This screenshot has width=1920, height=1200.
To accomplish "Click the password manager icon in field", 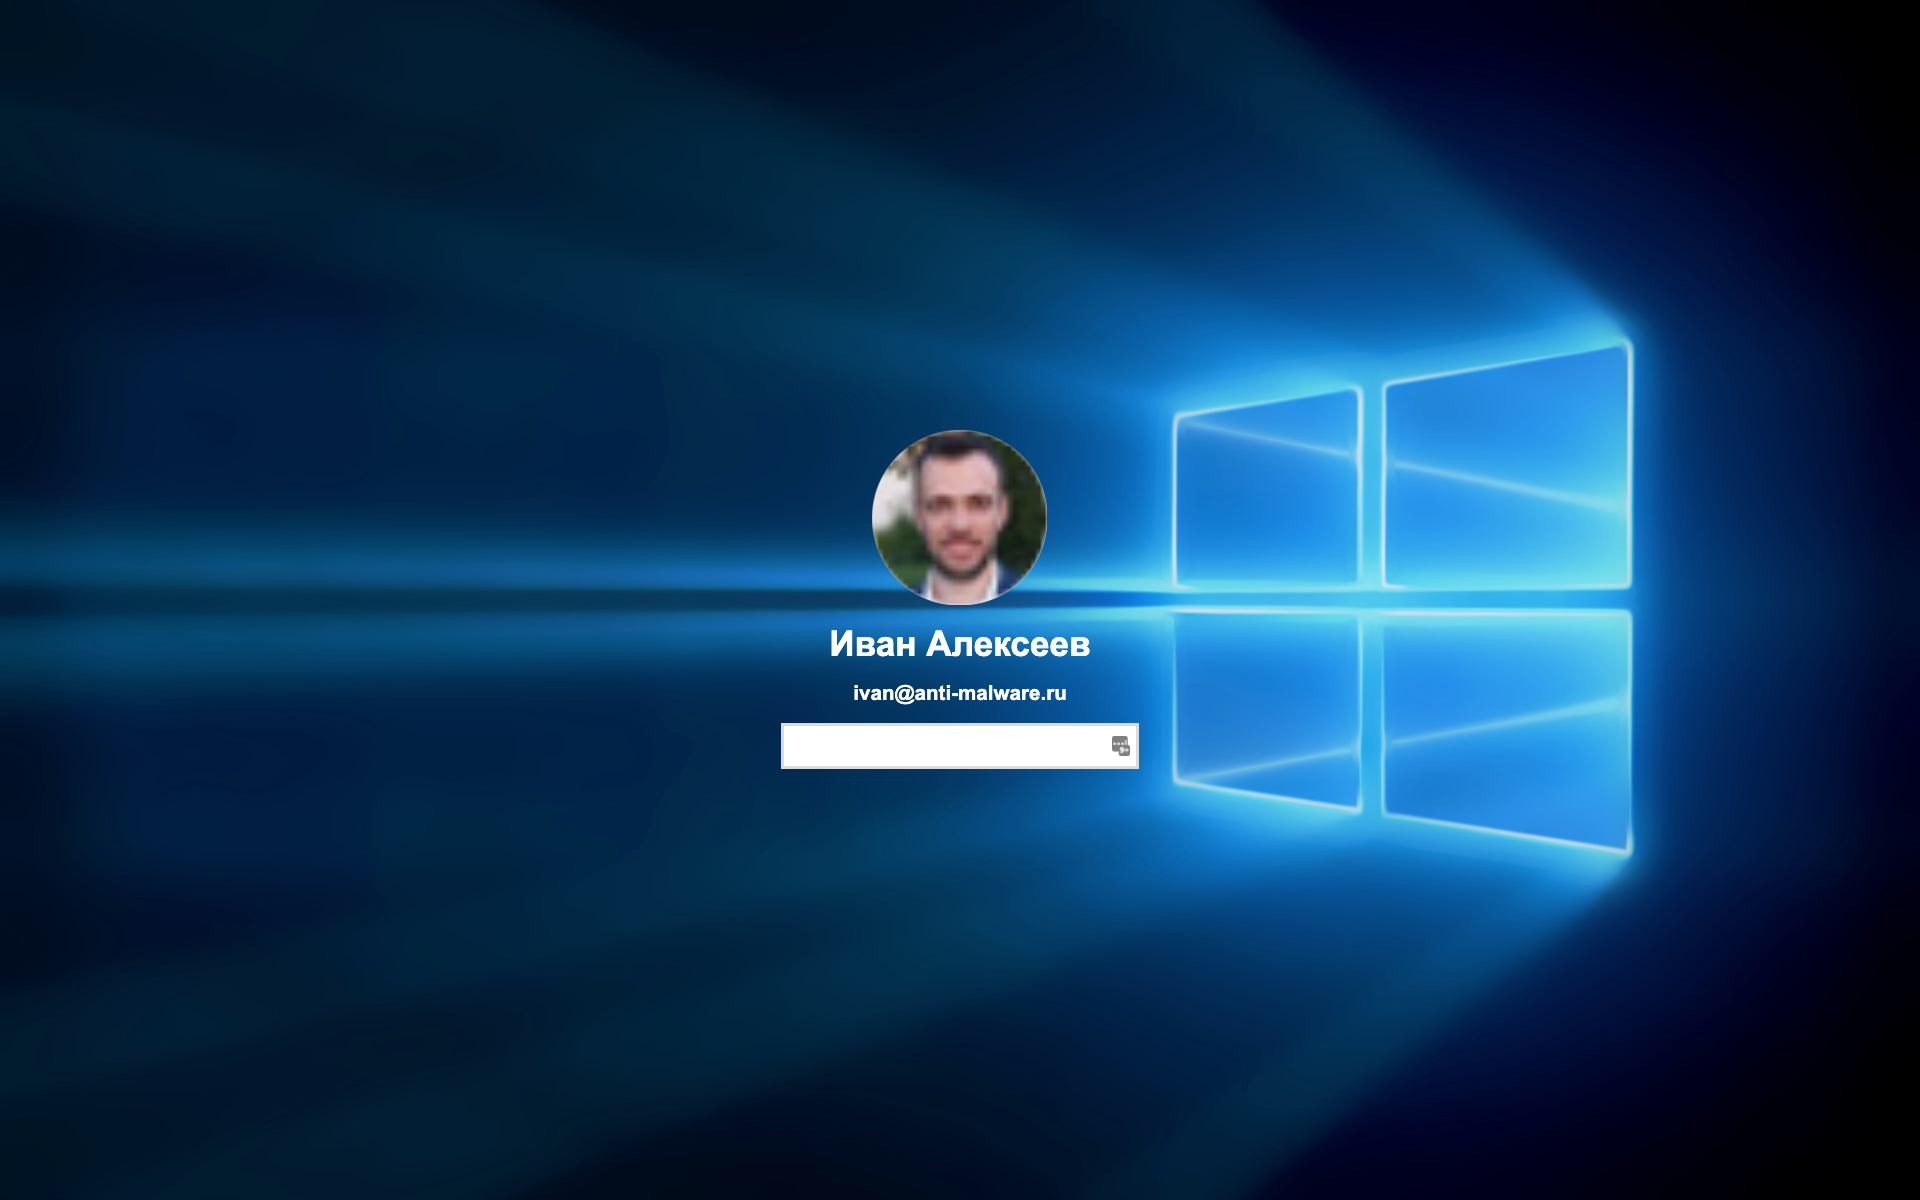I will pos(1120,746).
